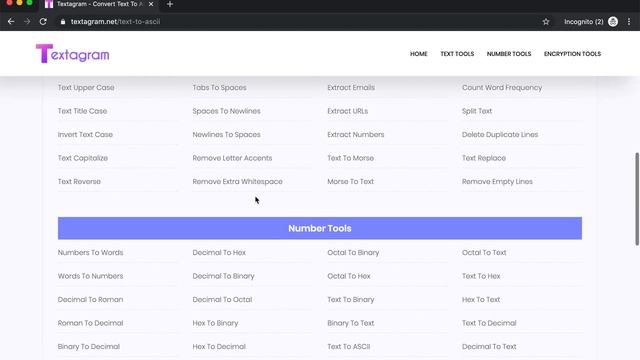Open Text Capitalize tool

[83, 158]
